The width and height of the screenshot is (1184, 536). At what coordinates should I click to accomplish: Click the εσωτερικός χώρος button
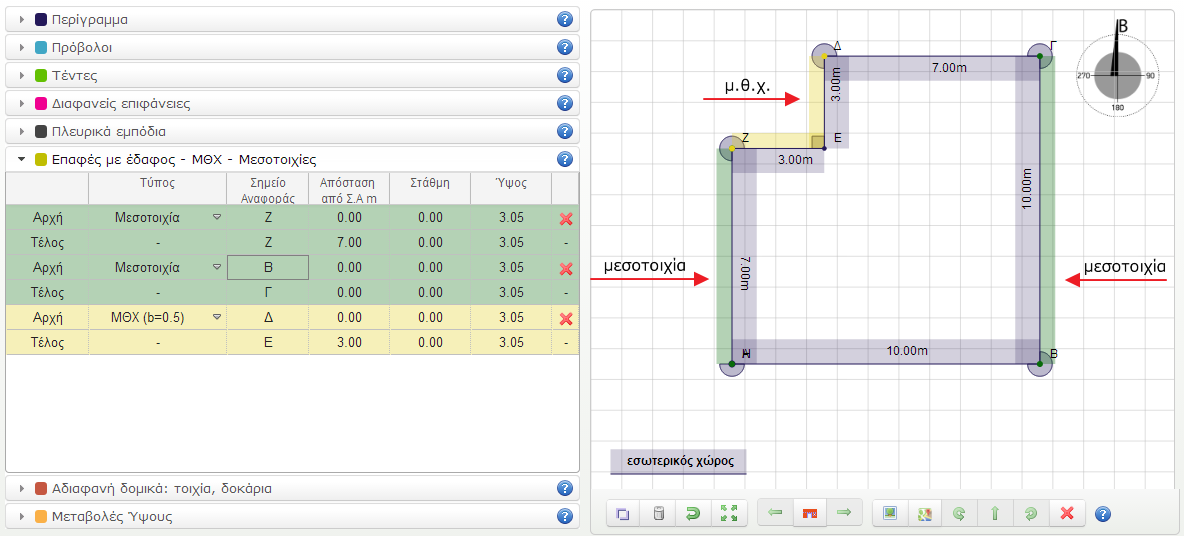[679, 461]
